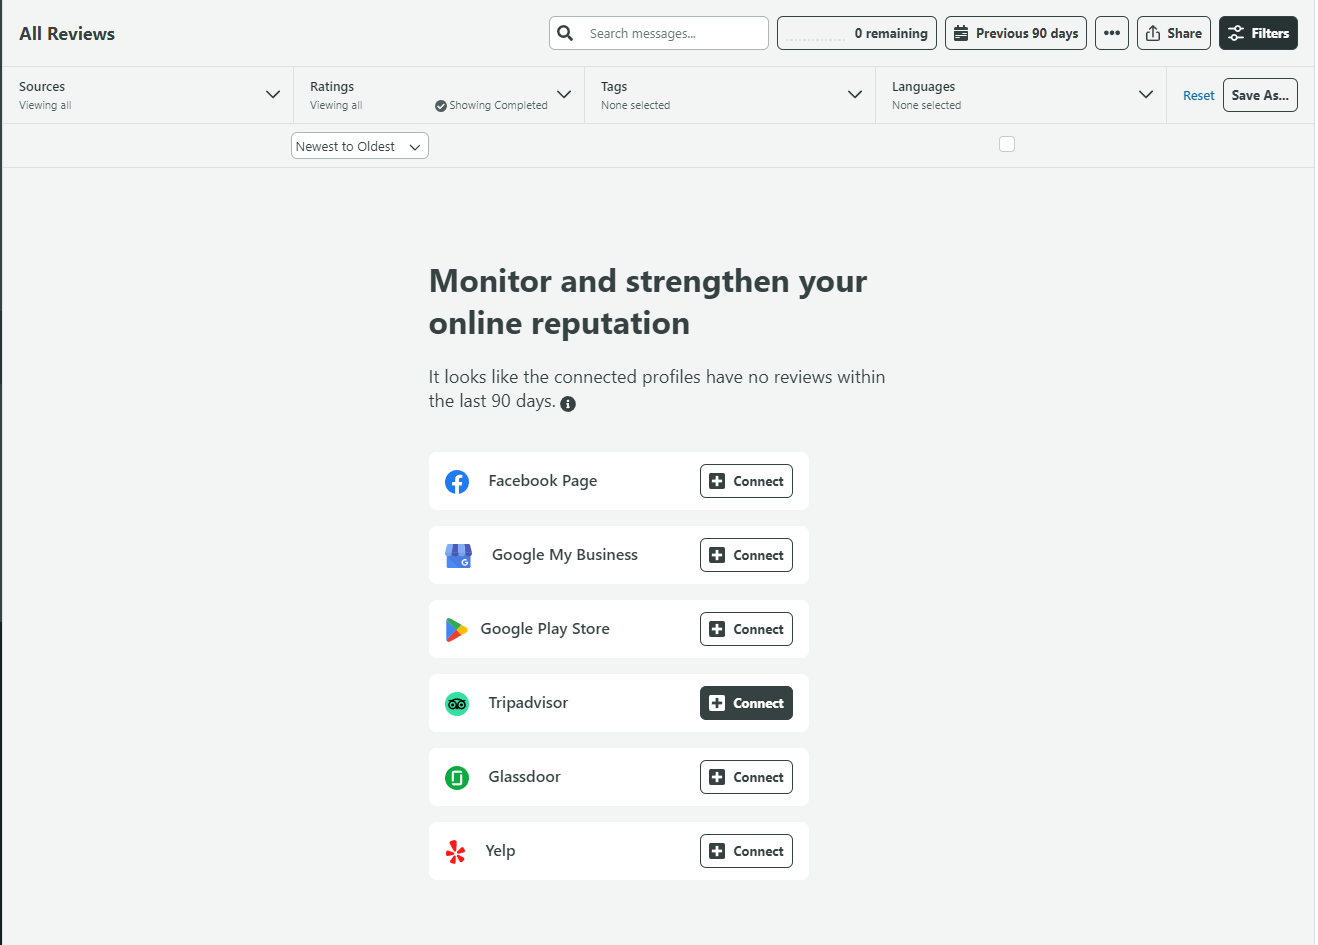Click the info icon after '90 days'

click(x=568, y=404)
